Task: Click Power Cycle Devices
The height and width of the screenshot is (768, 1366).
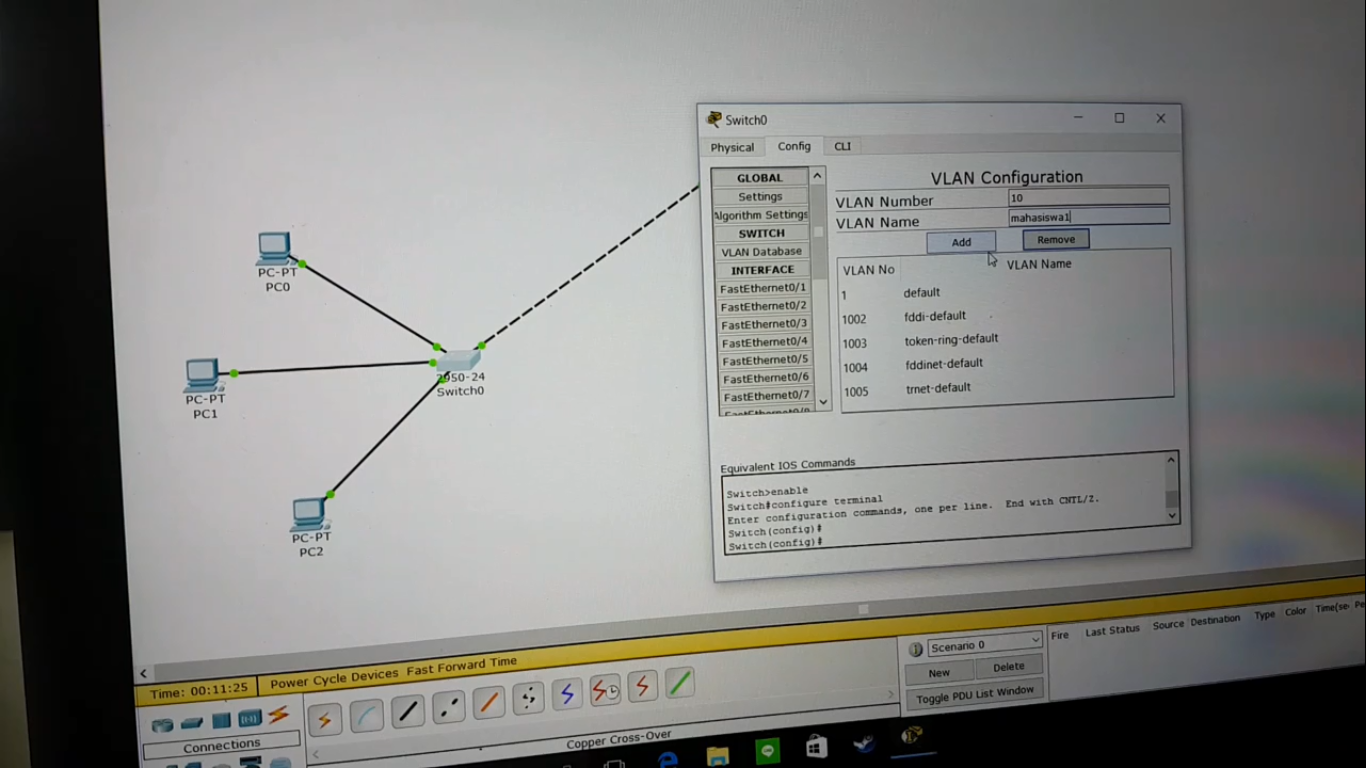Action: point(335,679)
